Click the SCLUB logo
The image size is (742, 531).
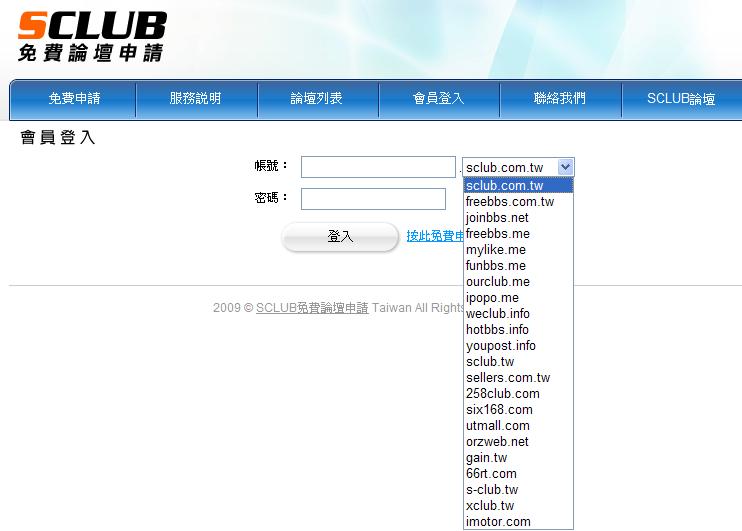(92, 36)
